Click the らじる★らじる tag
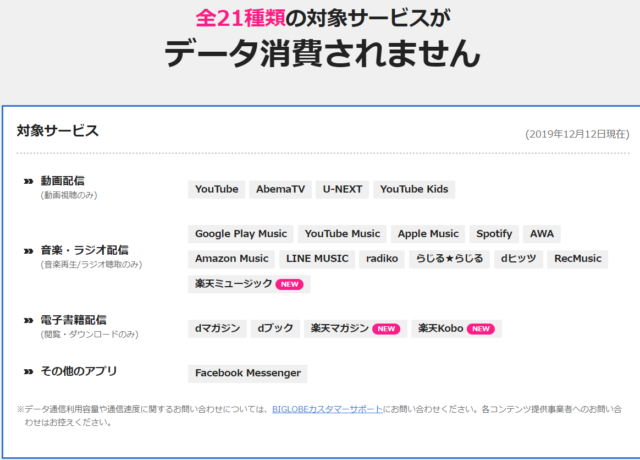The height and width of the screenshot is (460, 640). [449, 259]
